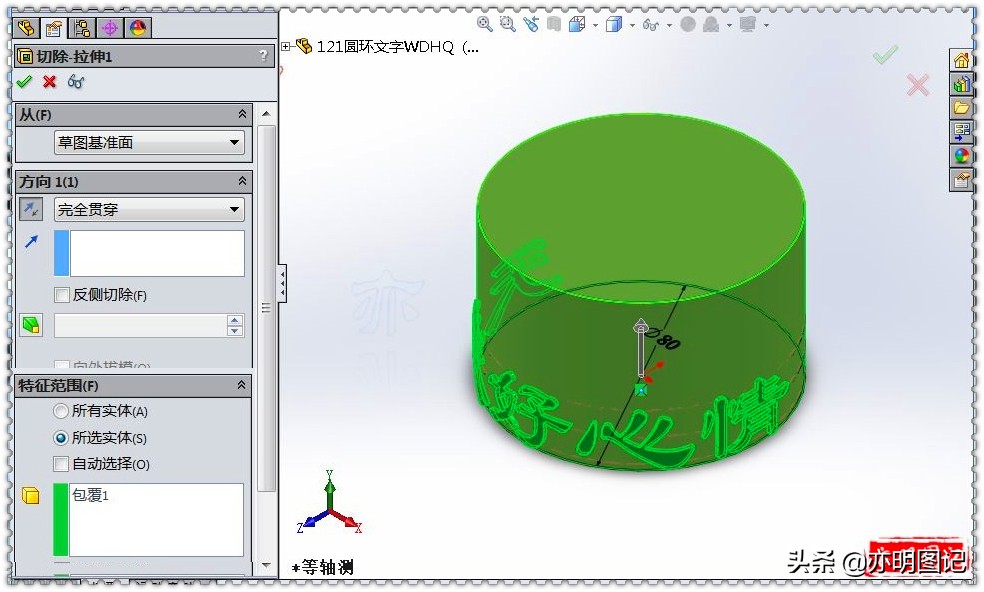The width and height of the screenshot is (984, 592).
Task: Switch to the ConfigurationManager tab
Action: click(83, 27)
